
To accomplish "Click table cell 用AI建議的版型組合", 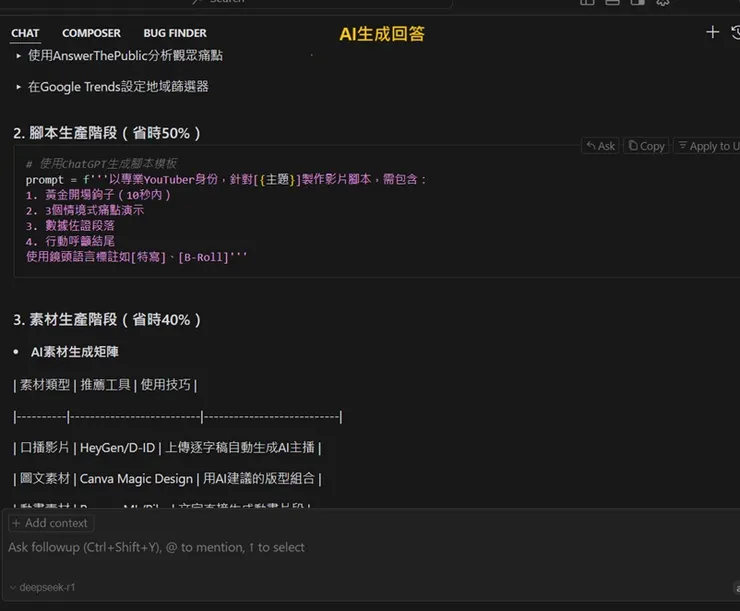I will click(259, 479).
